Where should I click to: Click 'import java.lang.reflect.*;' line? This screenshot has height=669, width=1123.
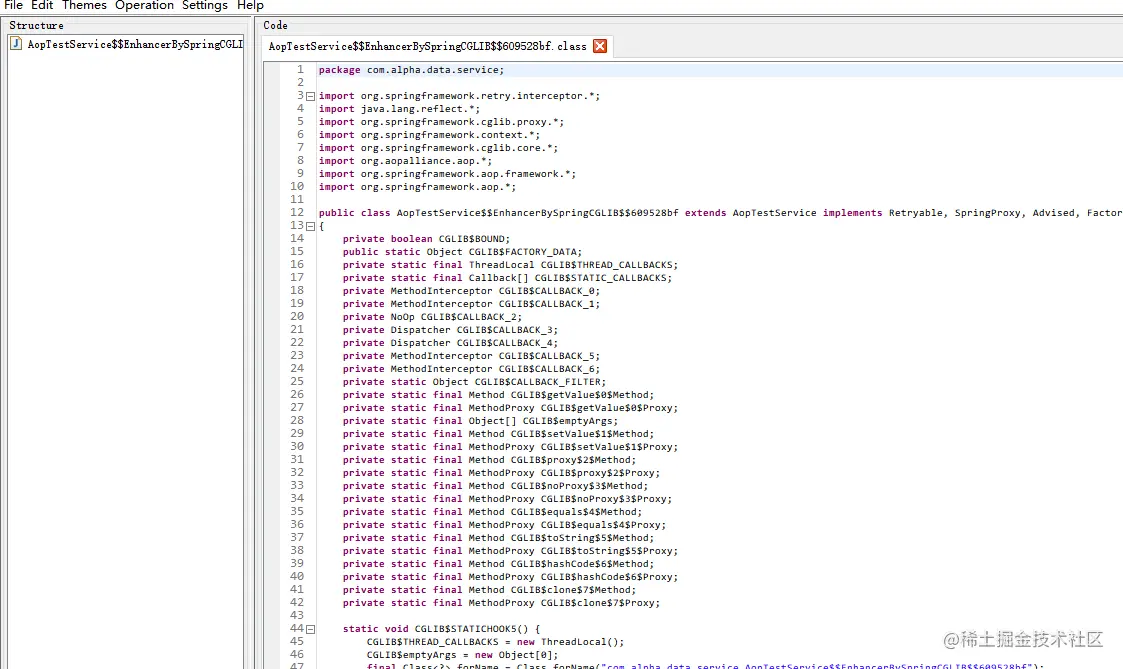399,109
